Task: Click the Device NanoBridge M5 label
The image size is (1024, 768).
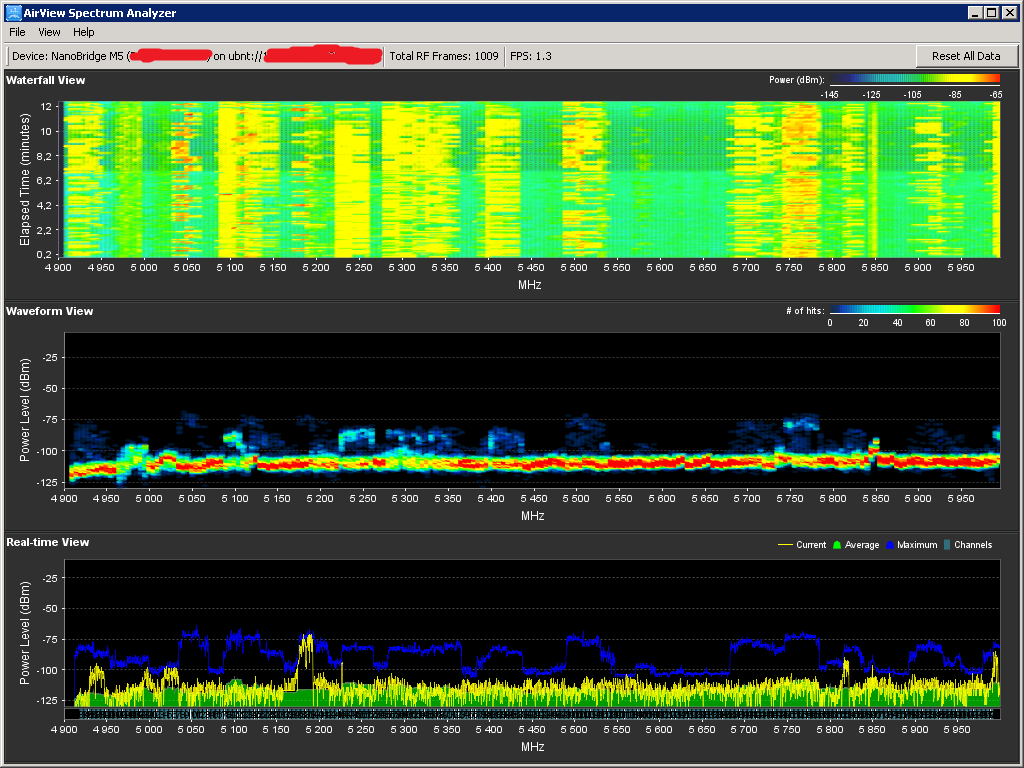Action: point(68,56)
